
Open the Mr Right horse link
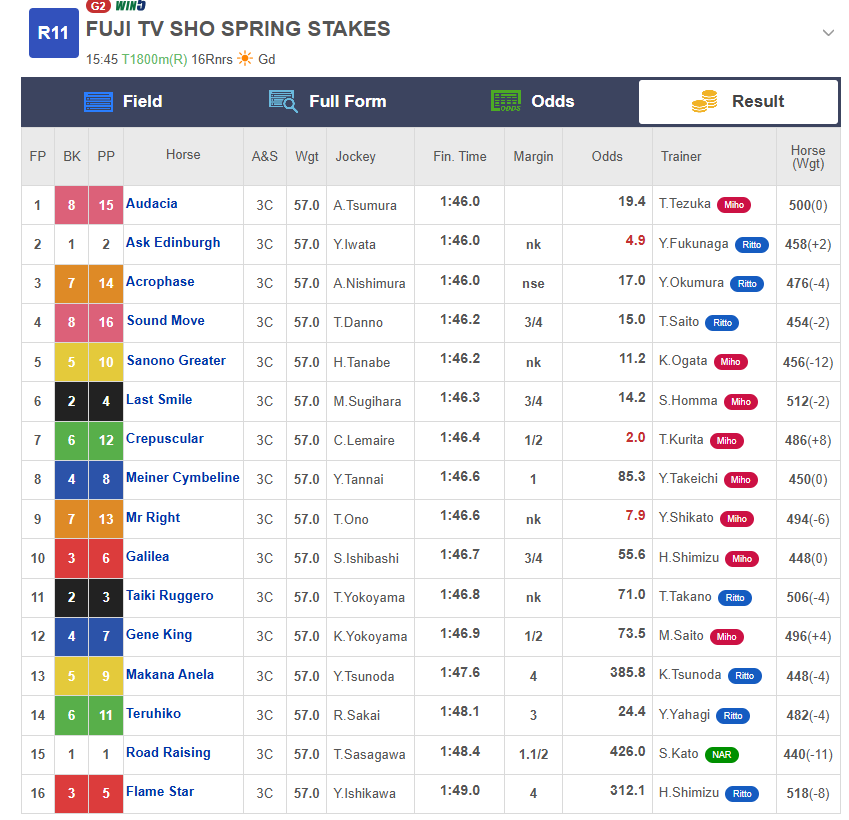point(153,518)
